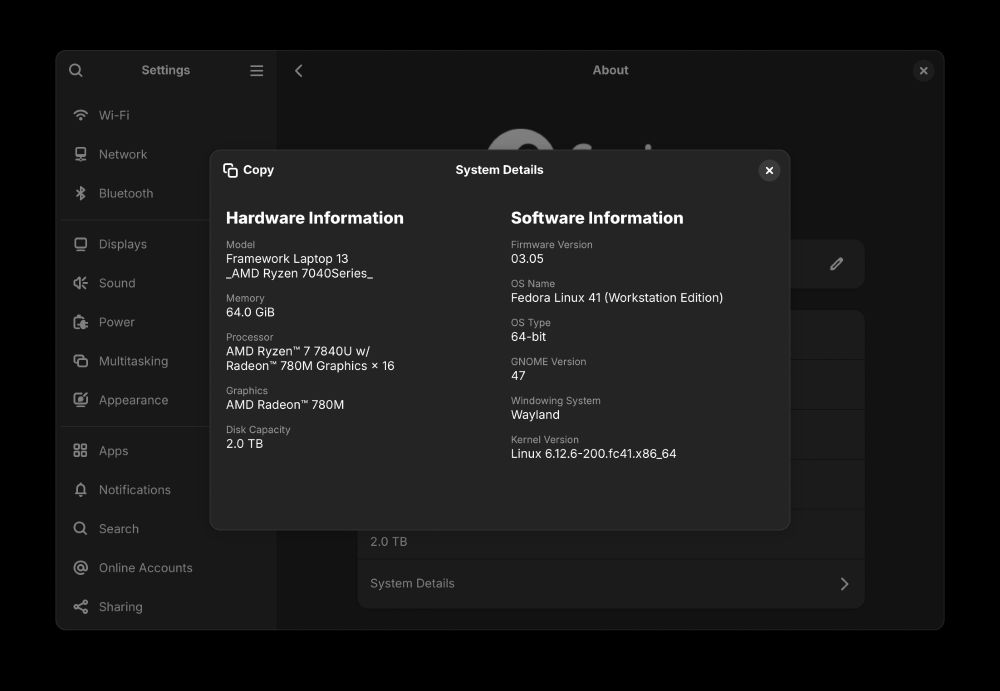1000x691 pixels.
Task: Open the Settings hamburger menu
Action: (256, 70)
